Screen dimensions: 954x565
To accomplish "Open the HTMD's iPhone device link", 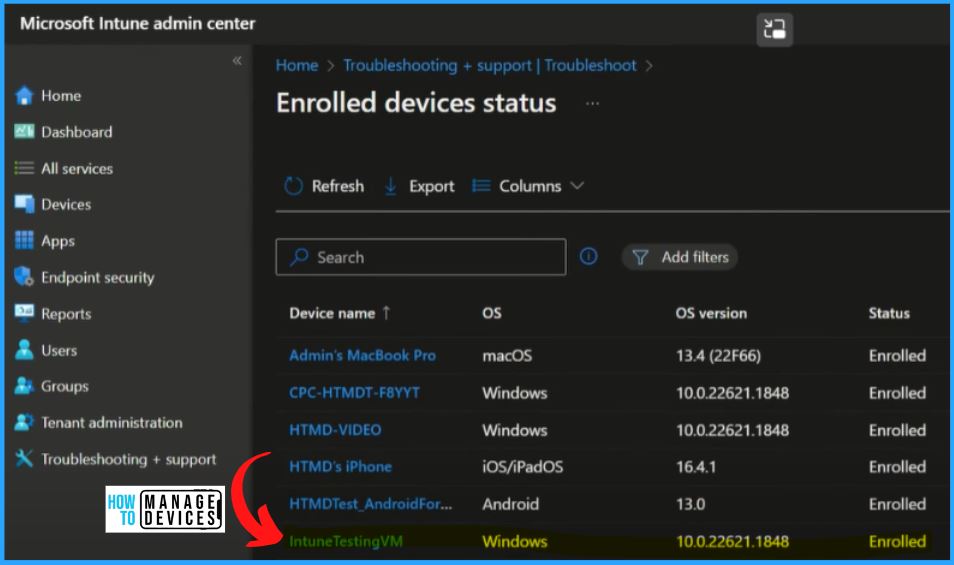I will (340, 466).
